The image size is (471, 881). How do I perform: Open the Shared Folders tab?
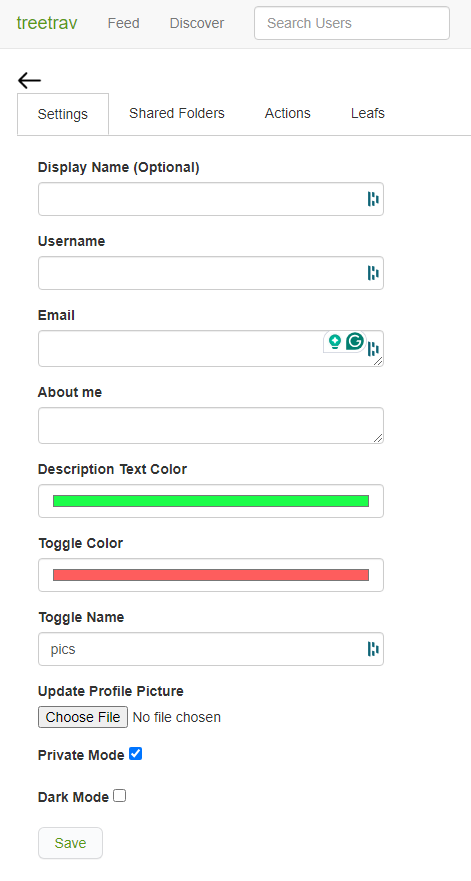click(176, 113)
